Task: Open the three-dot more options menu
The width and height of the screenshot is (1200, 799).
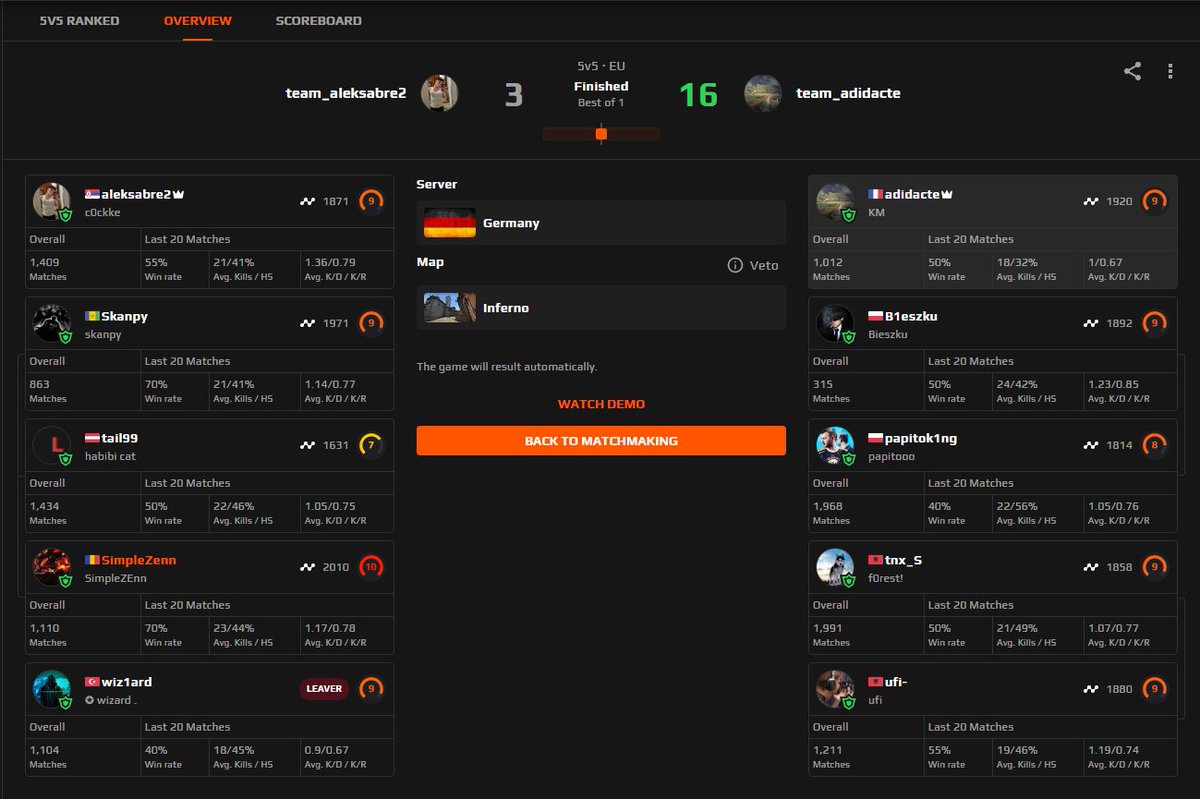Action: coord(1170,71)
